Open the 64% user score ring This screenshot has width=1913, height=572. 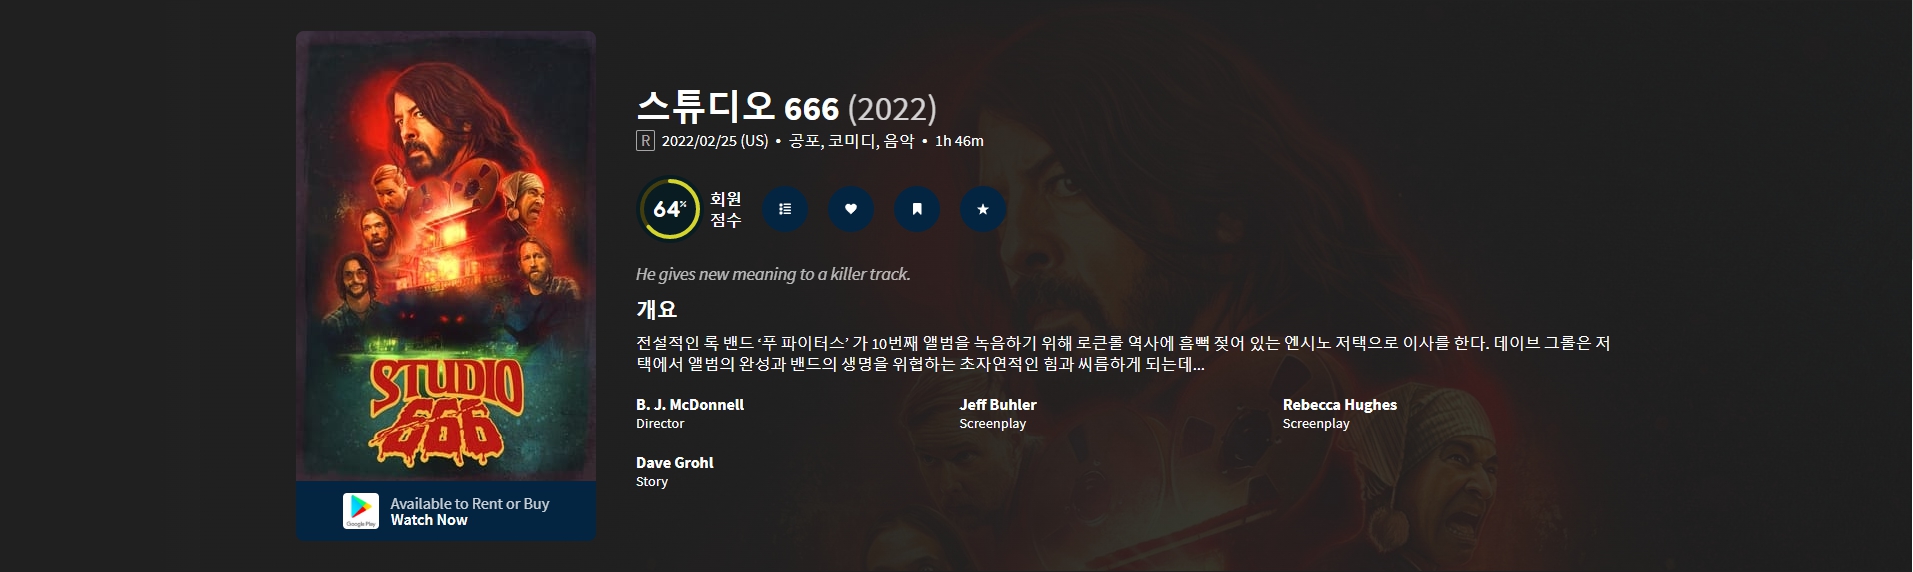(668, 209)
